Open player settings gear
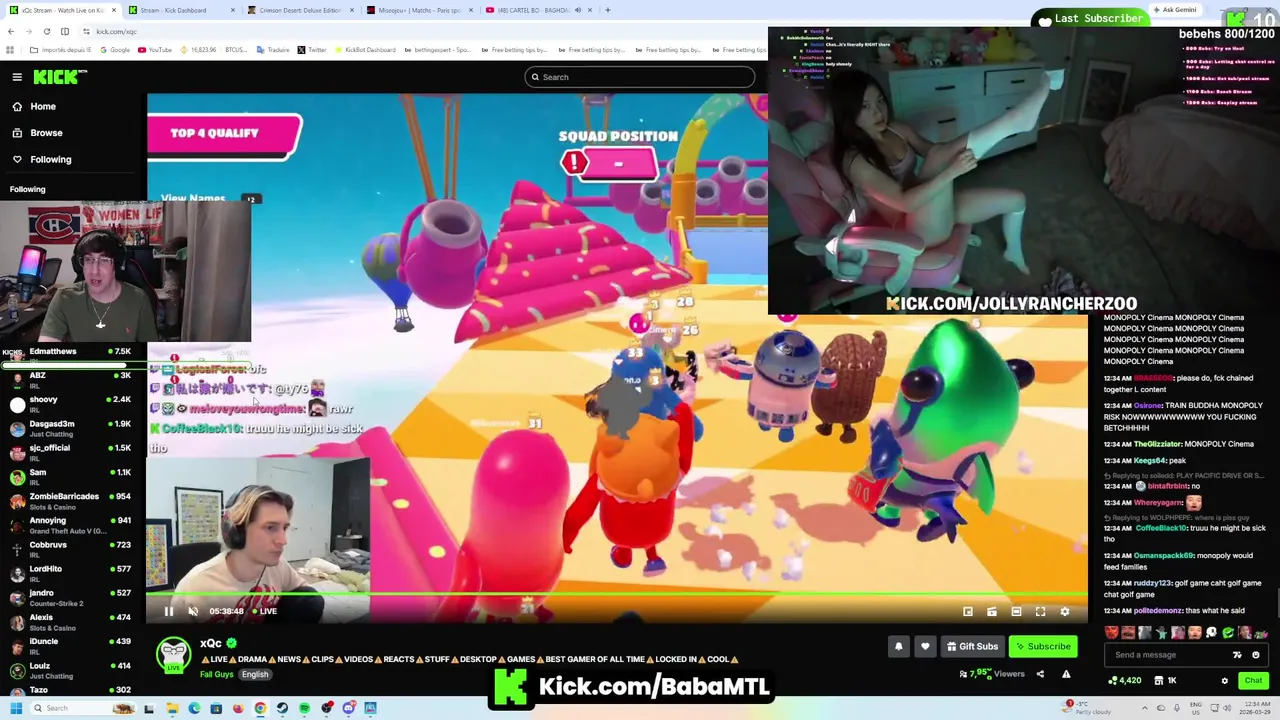The height and width of the screenshot is (720, 1280). click(1065, 611)
